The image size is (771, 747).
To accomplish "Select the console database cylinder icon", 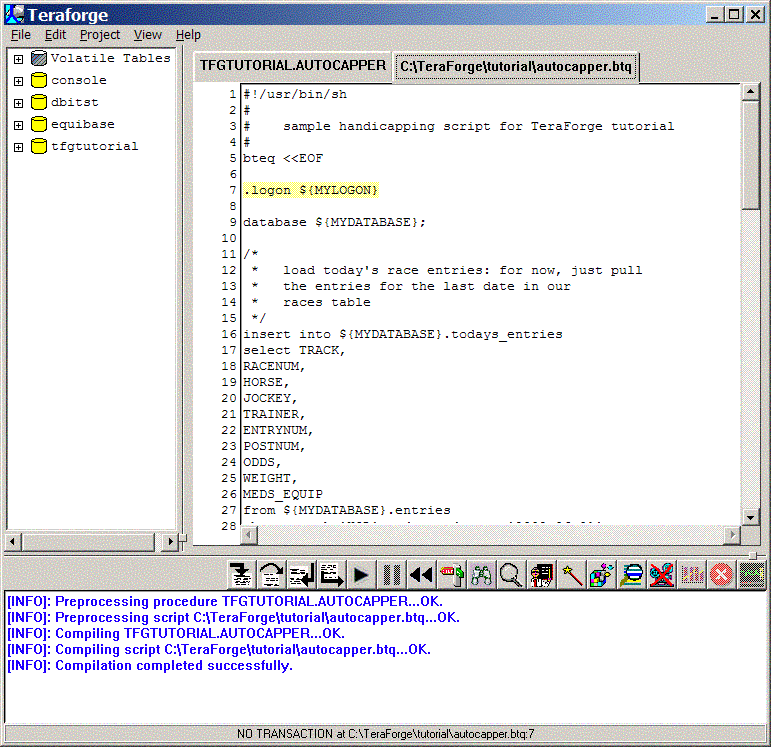I will [x=39, y=80].
